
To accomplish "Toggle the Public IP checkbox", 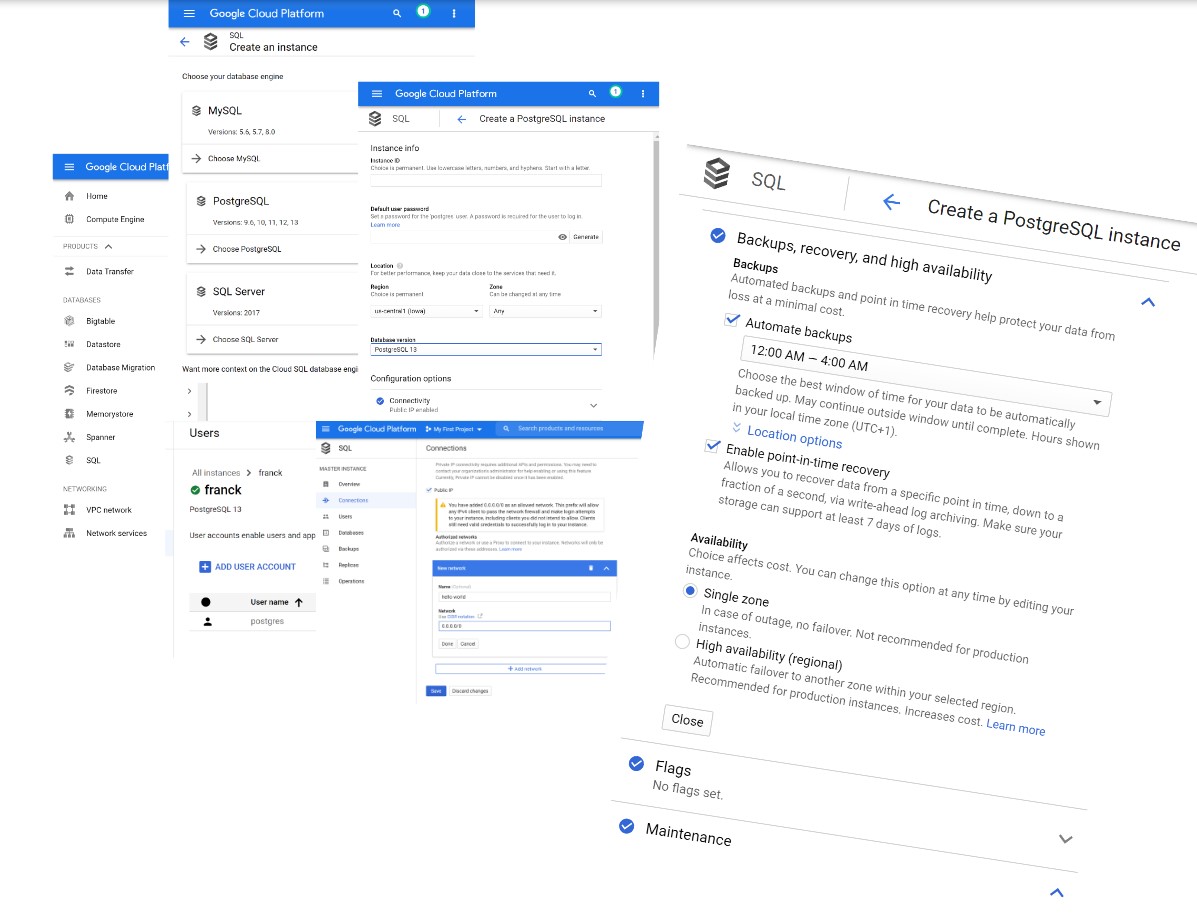I will coord(428,490).
